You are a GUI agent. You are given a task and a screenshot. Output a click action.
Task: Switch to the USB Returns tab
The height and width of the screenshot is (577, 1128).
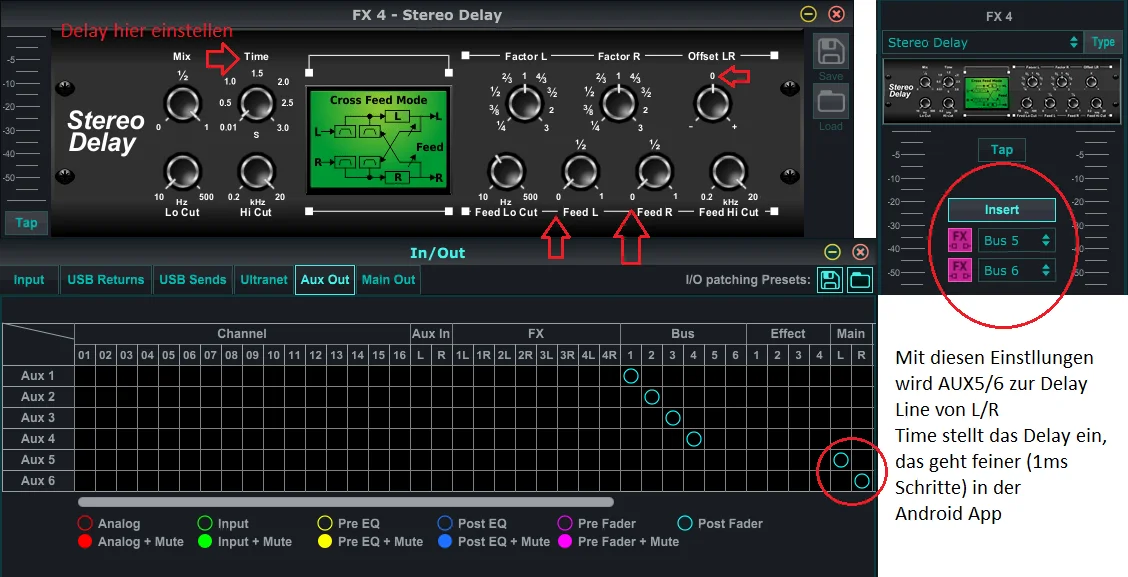[106, 280]
